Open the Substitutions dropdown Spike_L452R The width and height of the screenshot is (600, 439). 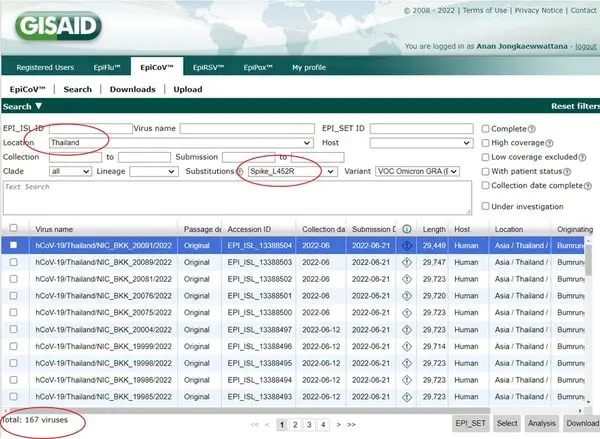tap(292, 171)
